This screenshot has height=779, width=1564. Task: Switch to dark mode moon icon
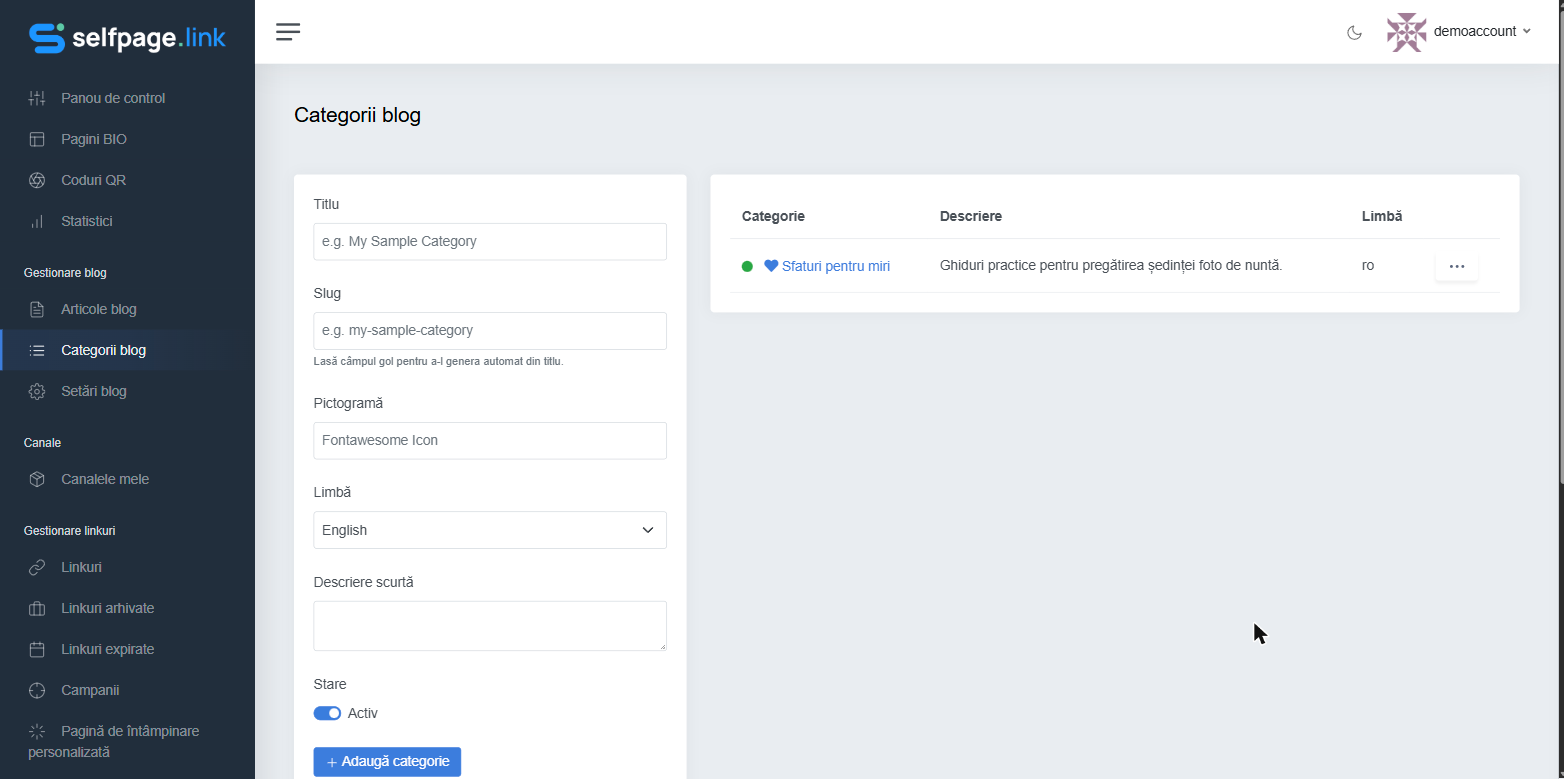1355,32
